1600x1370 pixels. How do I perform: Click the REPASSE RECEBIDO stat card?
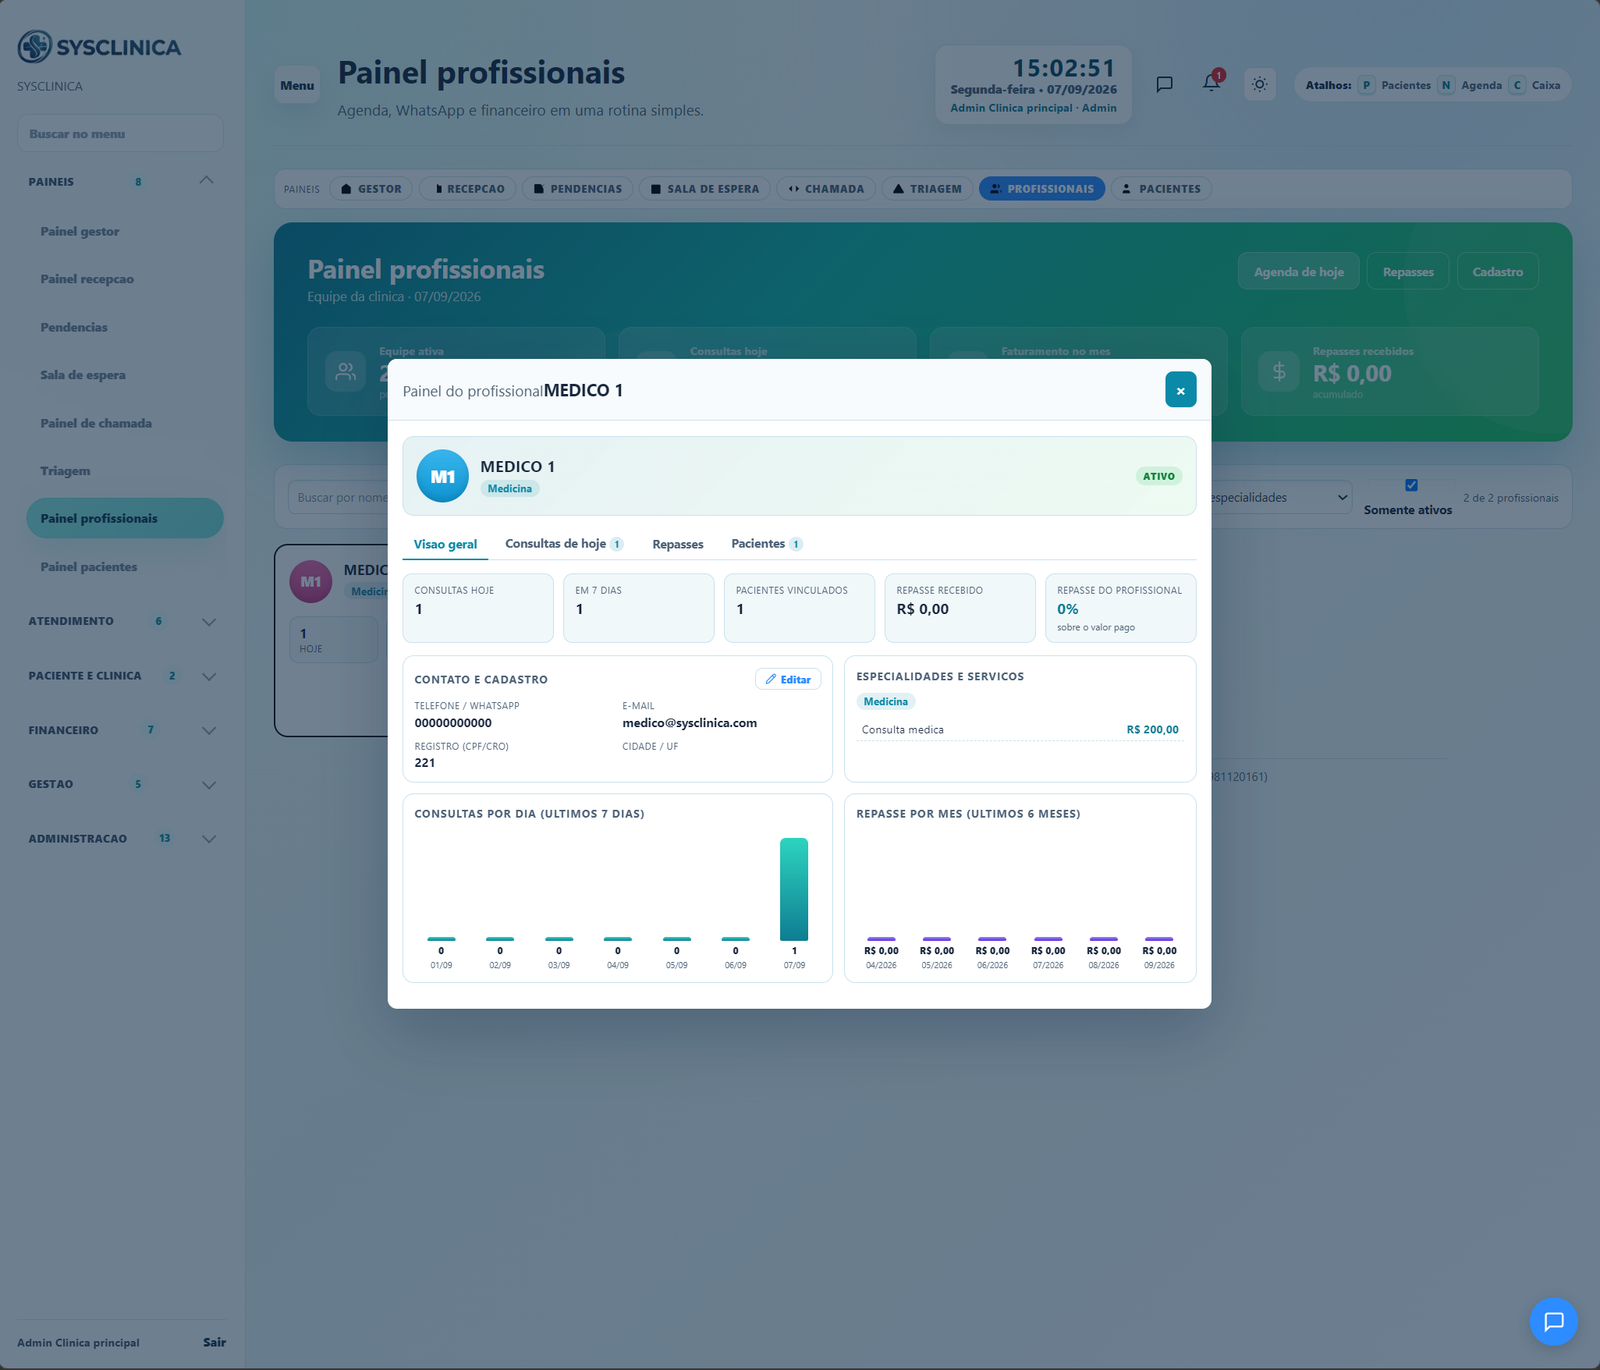[x=960, y=608]
